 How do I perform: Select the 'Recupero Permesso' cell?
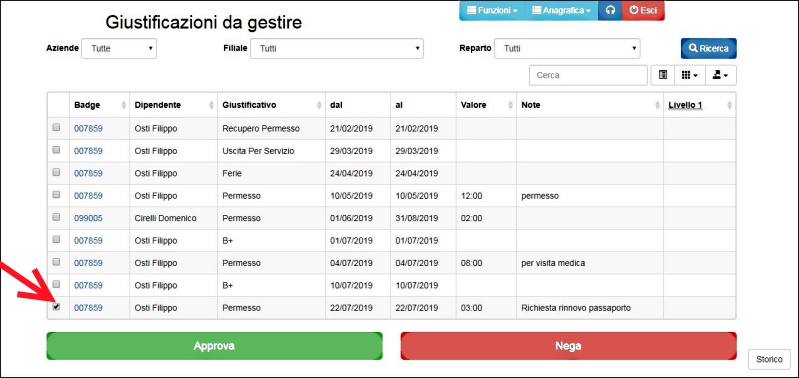[271, 128]
